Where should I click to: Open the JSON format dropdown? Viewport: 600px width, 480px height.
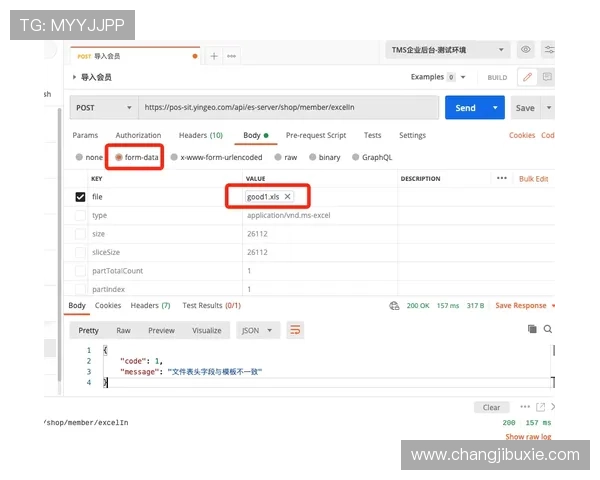(x=258, y=330)
